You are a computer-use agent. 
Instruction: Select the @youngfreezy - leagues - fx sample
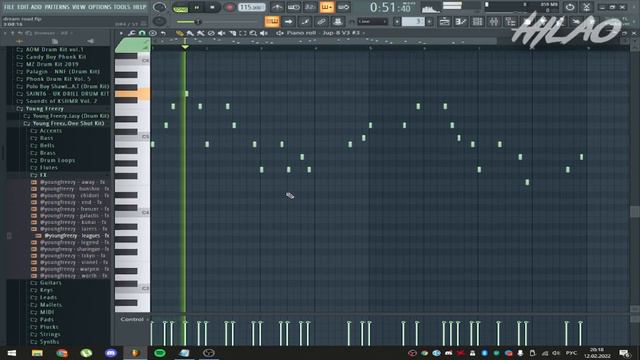pos(76,236)
